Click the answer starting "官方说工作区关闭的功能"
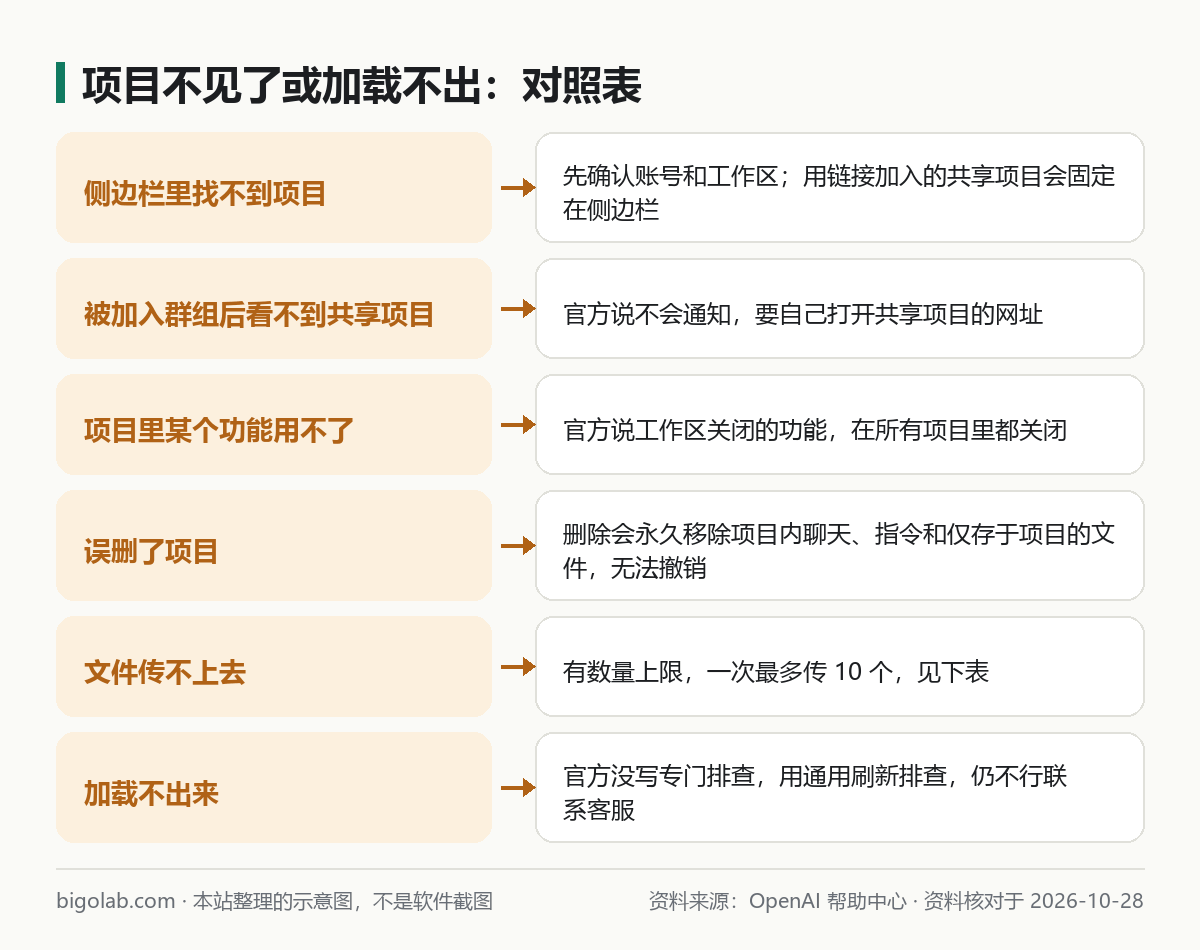 tap(840, 425)
